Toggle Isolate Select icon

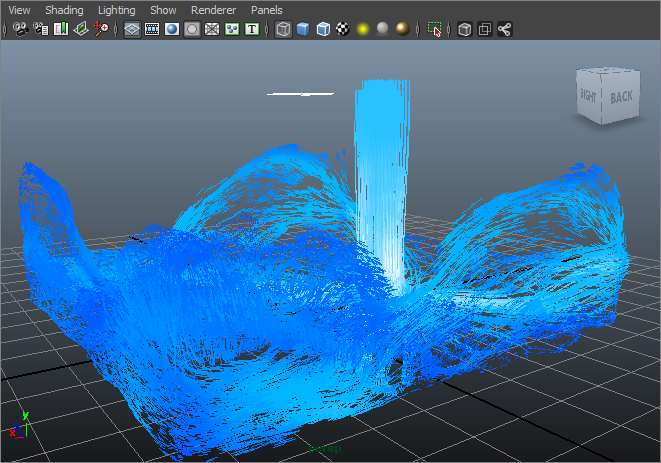pos(434,29)
